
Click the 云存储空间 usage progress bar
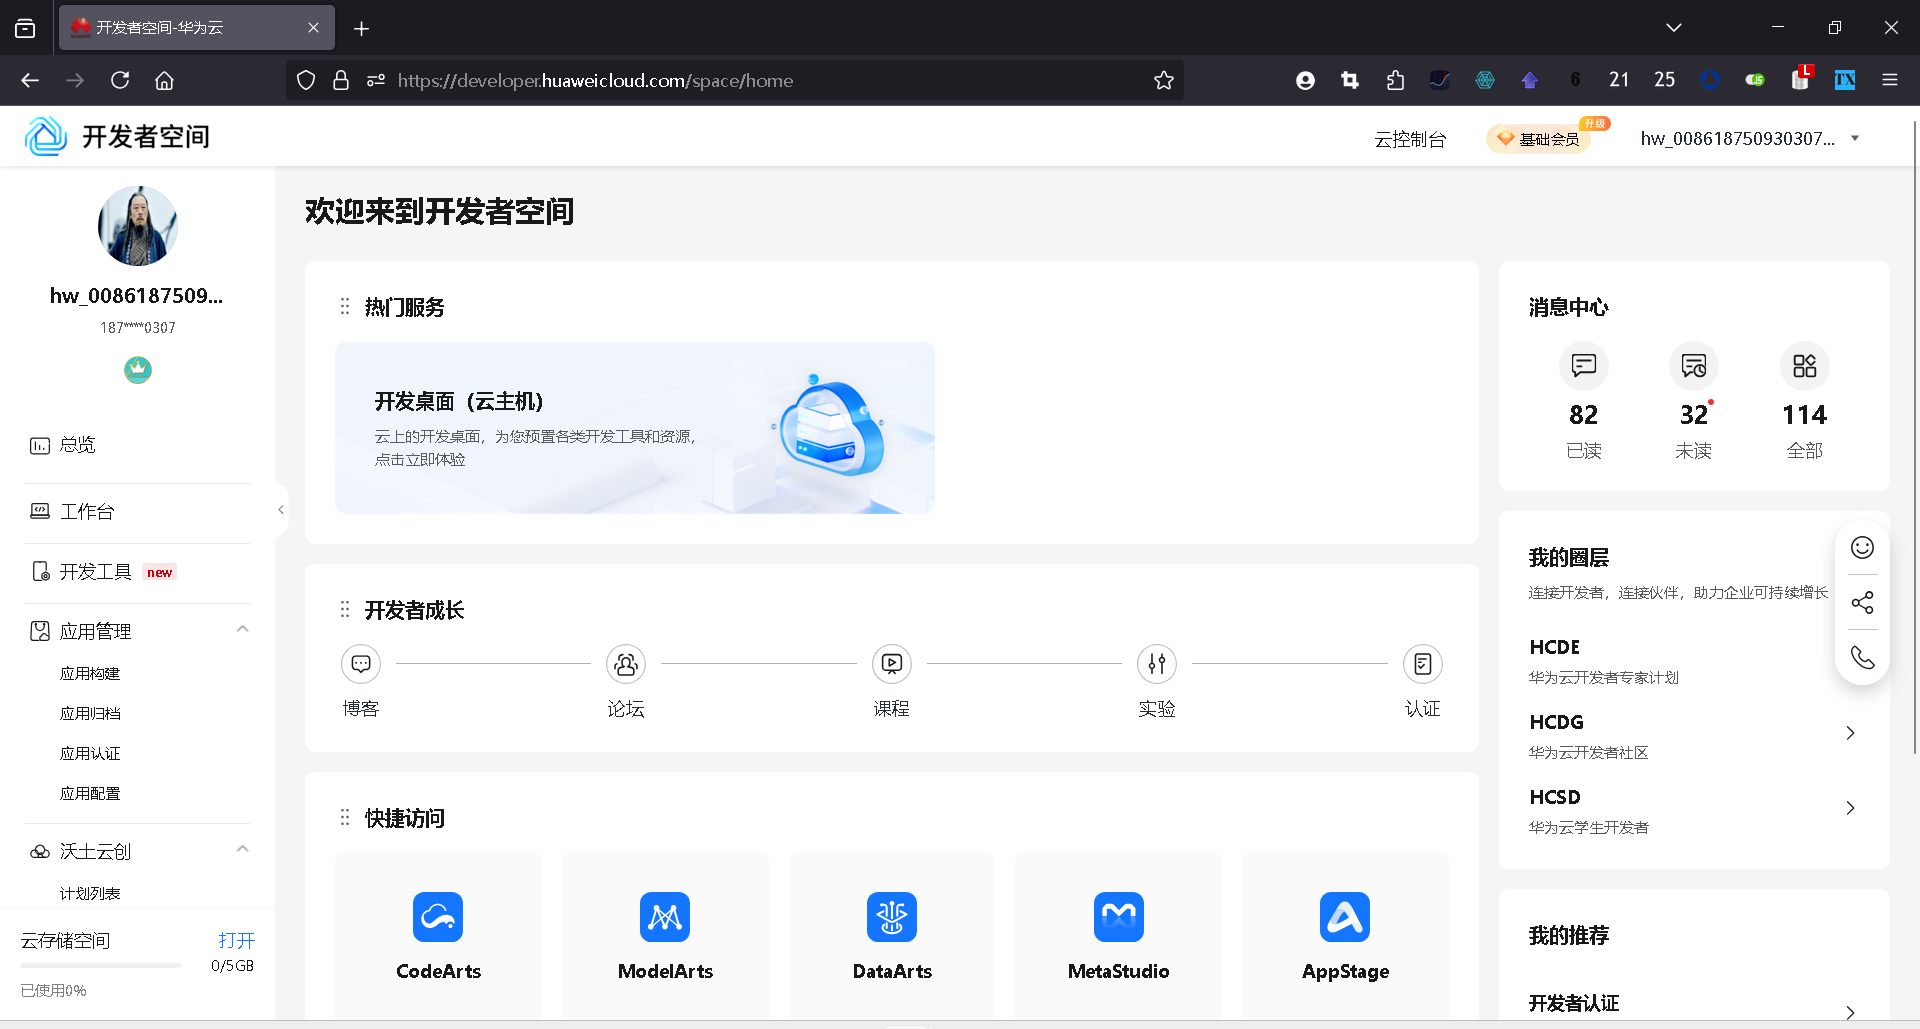point(103,966)
